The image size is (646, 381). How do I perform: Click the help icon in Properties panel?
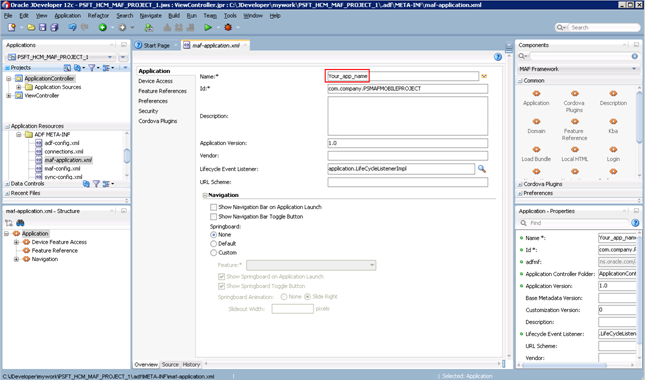coord(635,223)
